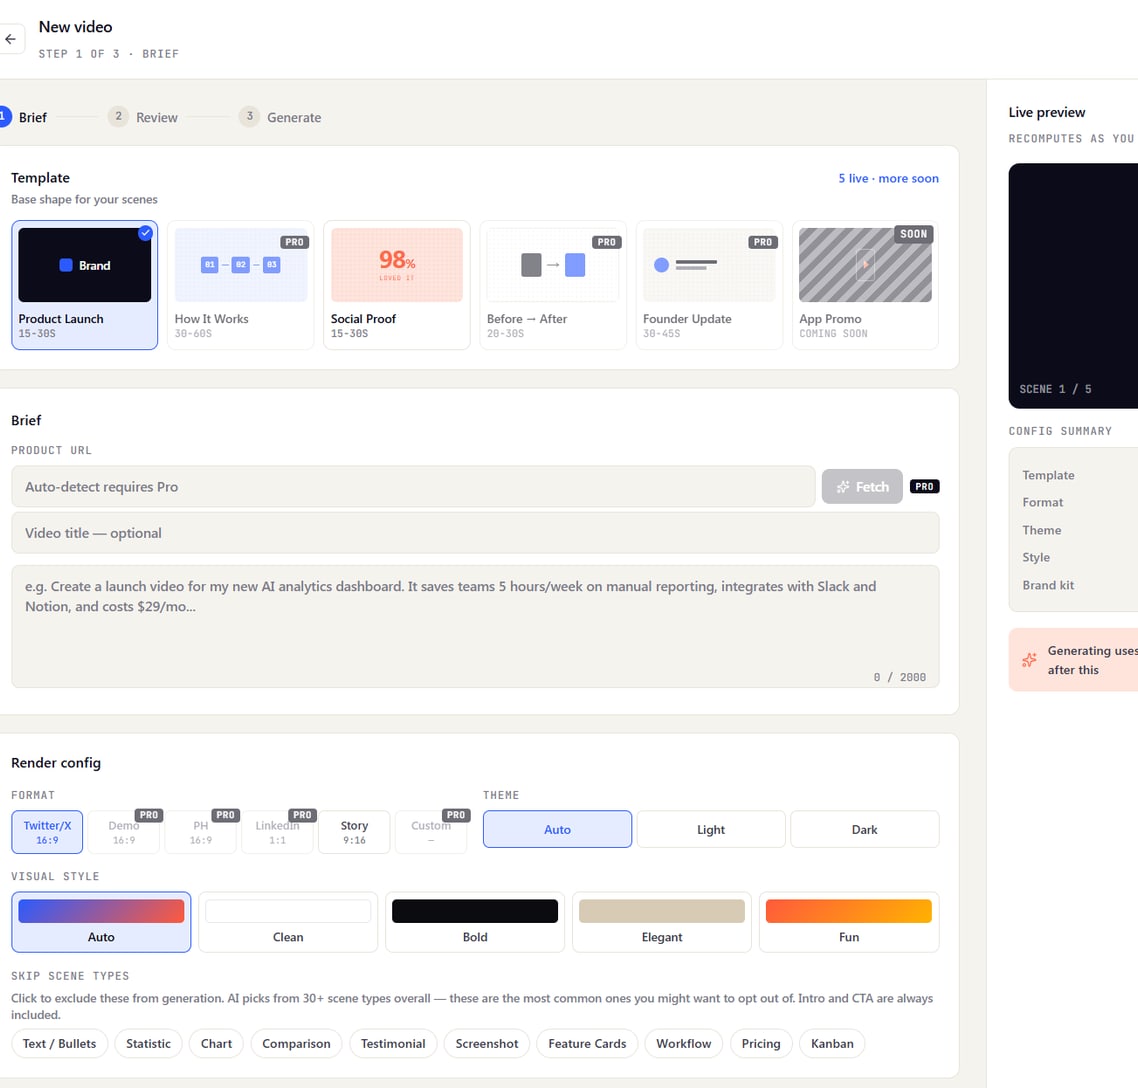Click the Theme row in config summary

(x=1080, y=531)
